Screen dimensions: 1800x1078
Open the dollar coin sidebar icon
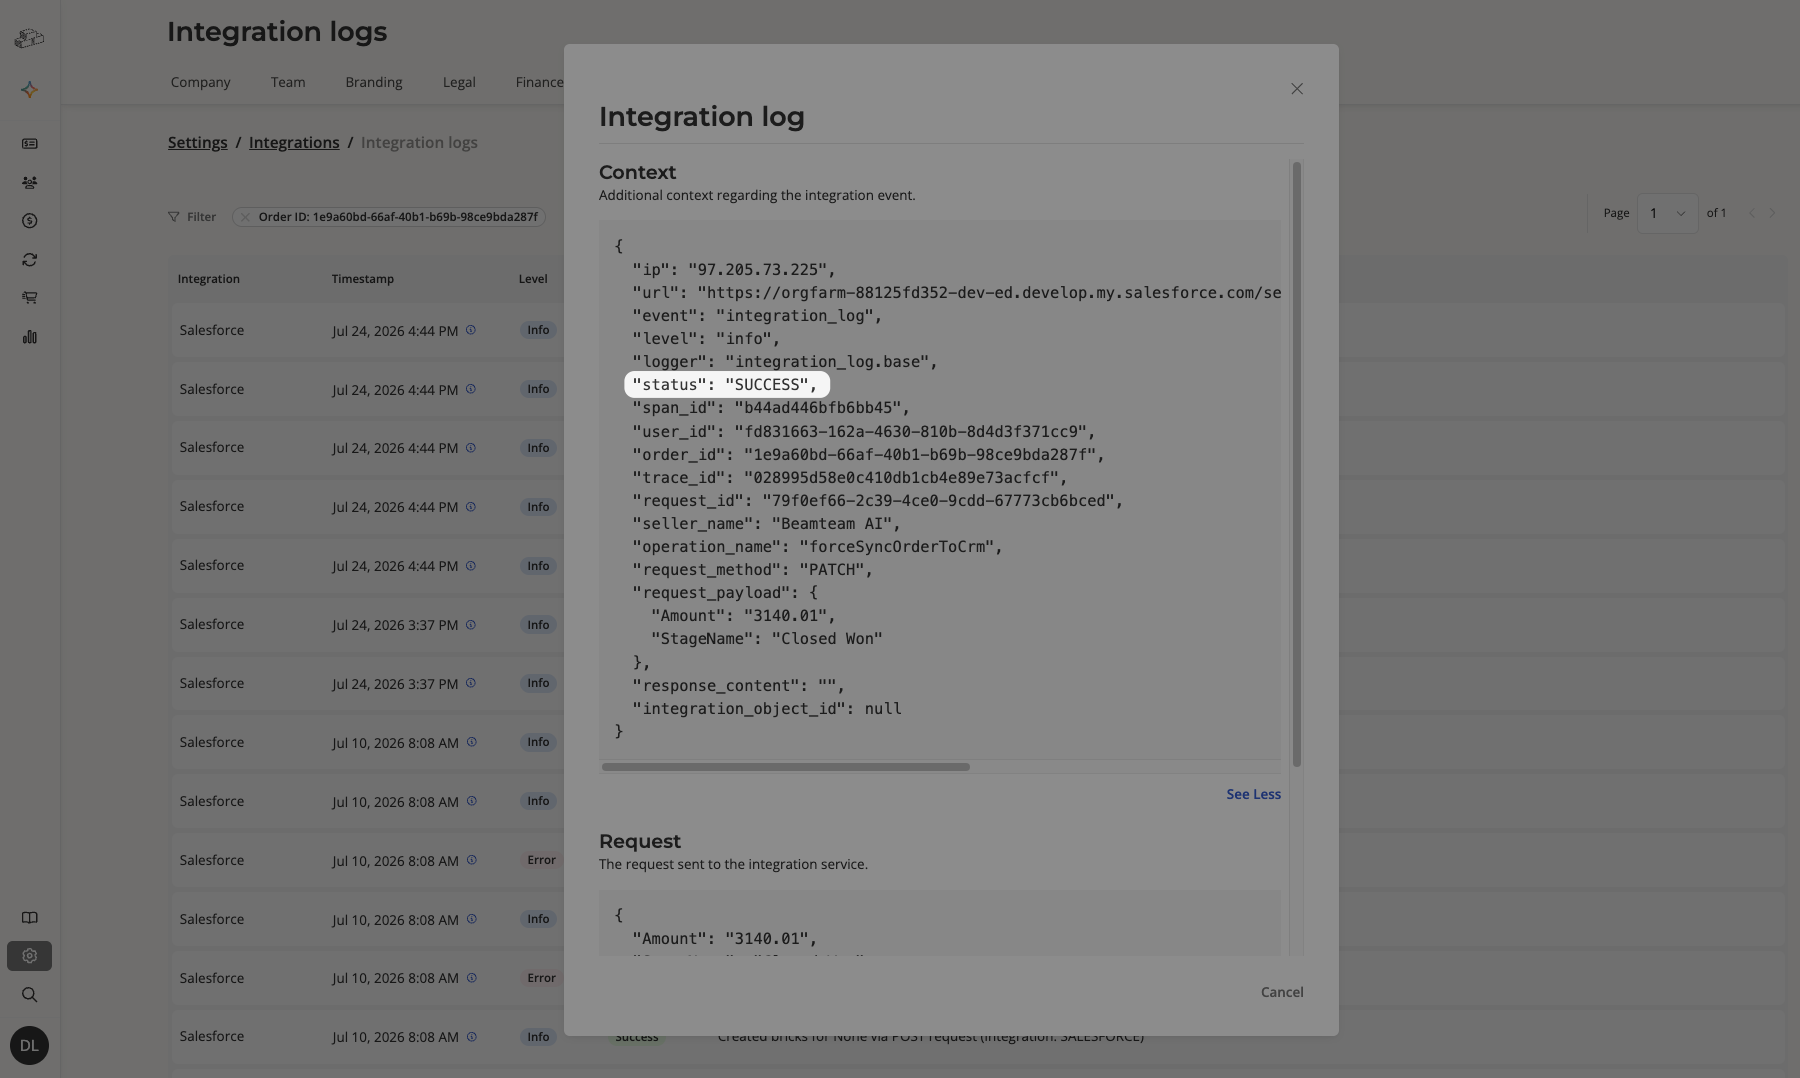[x=29, y=221]
